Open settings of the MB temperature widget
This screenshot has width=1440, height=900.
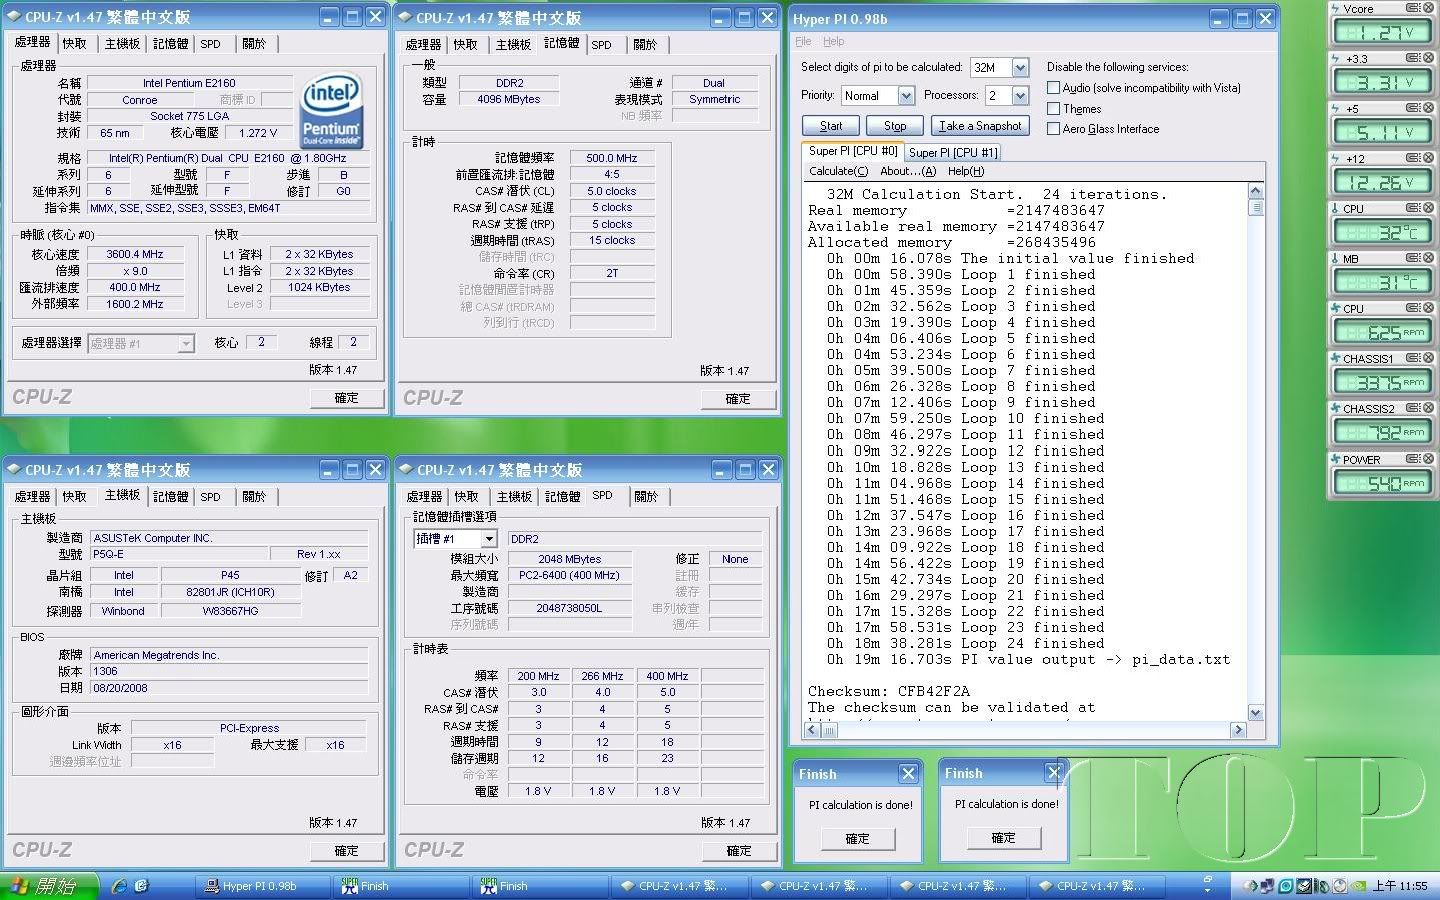1413,258
